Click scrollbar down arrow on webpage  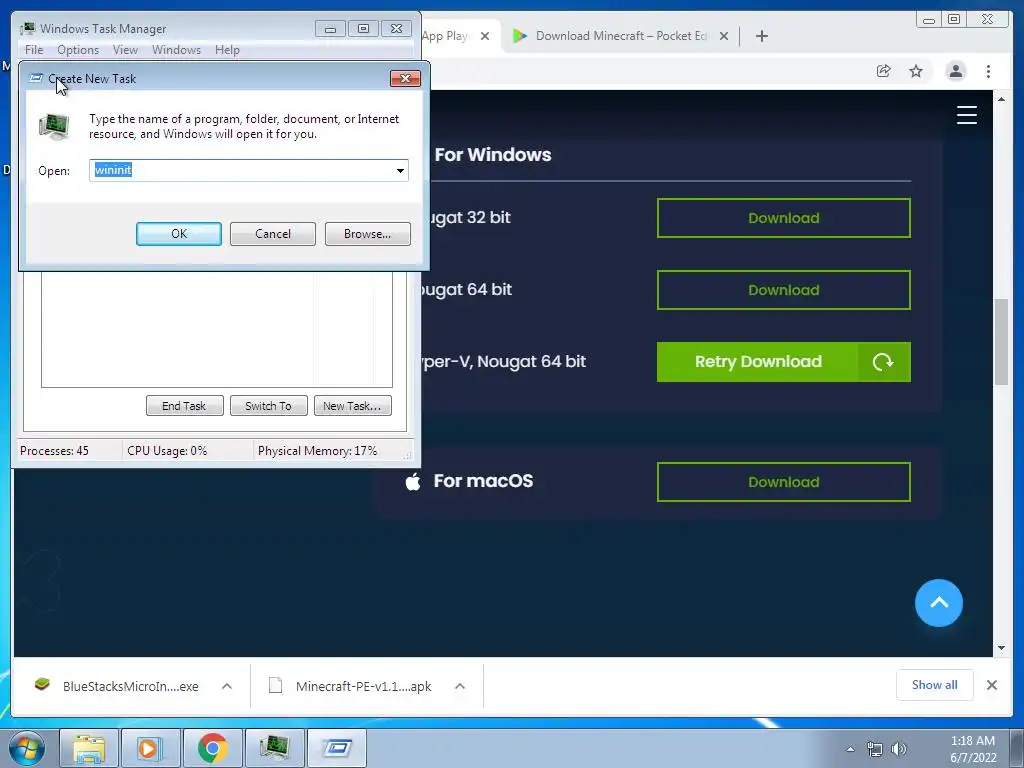click(x=1001, y=648)
